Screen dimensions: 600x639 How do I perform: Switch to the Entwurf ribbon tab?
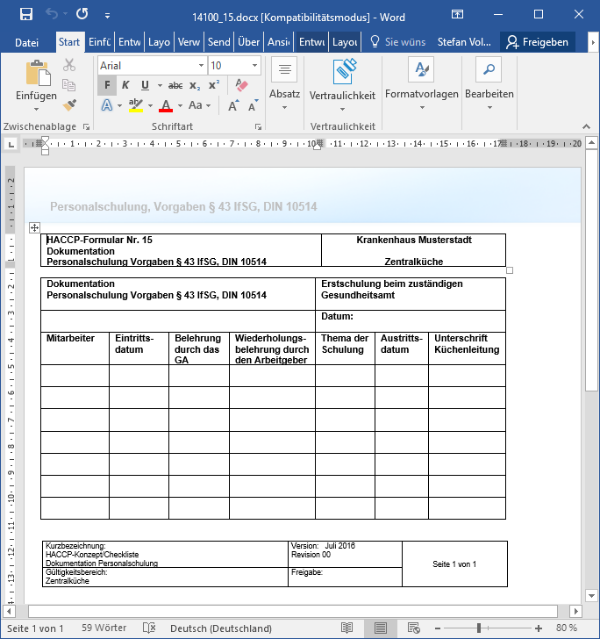click(x=128, y=42)
